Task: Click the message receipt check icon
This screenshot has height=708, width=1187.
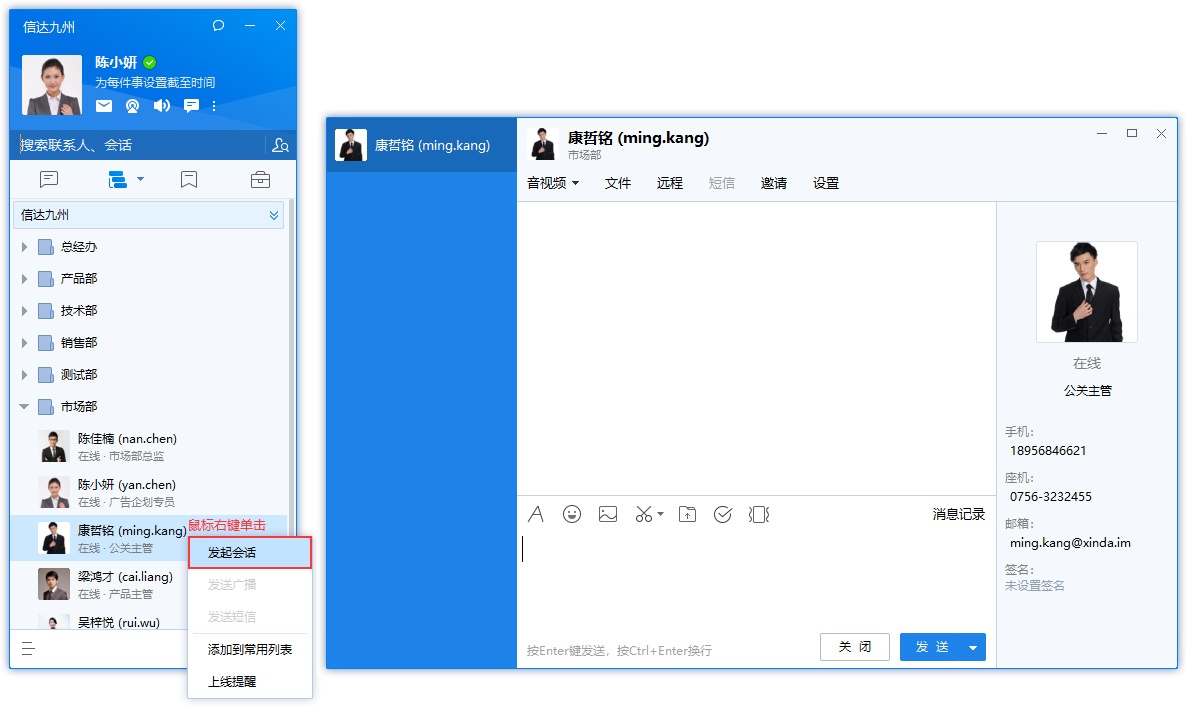Action: (x=723, y=514)
